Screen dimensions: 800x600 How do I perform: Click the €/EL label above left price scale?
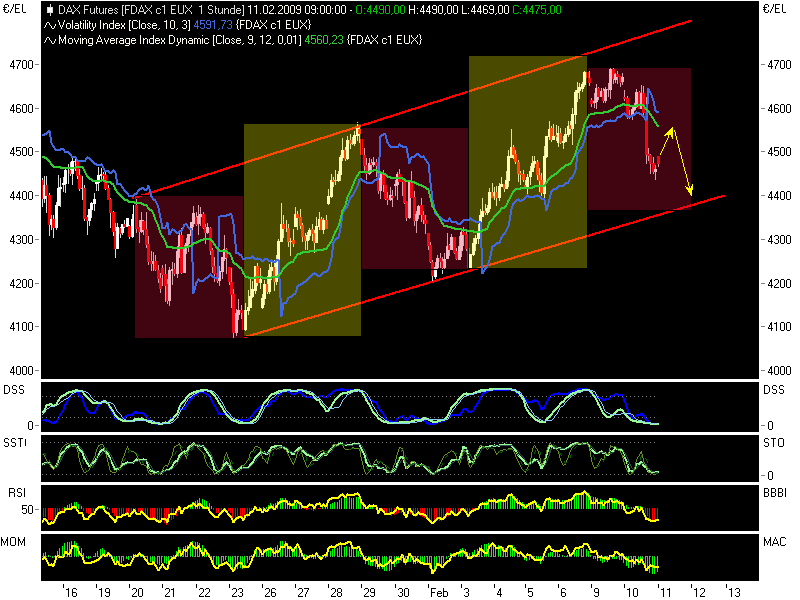pyautogui.click(x=13, y=8)
